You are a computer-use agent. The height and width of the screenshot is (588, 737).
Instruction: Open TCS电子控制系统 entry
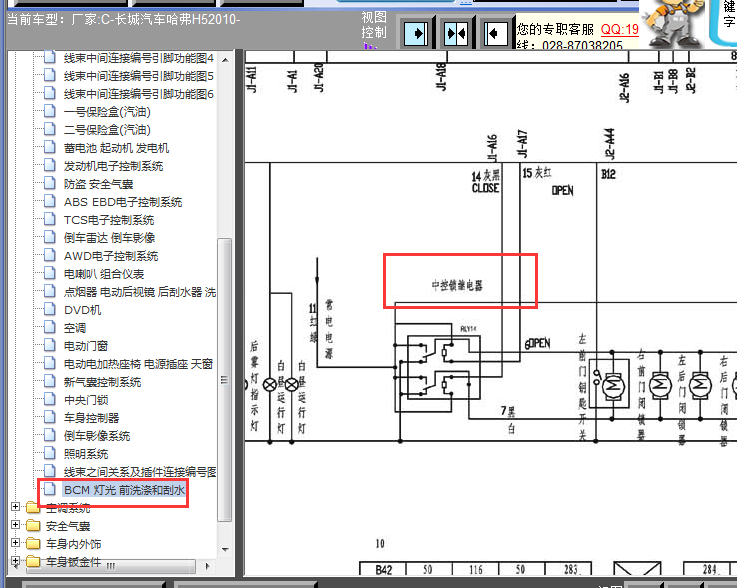click(109, 220)
